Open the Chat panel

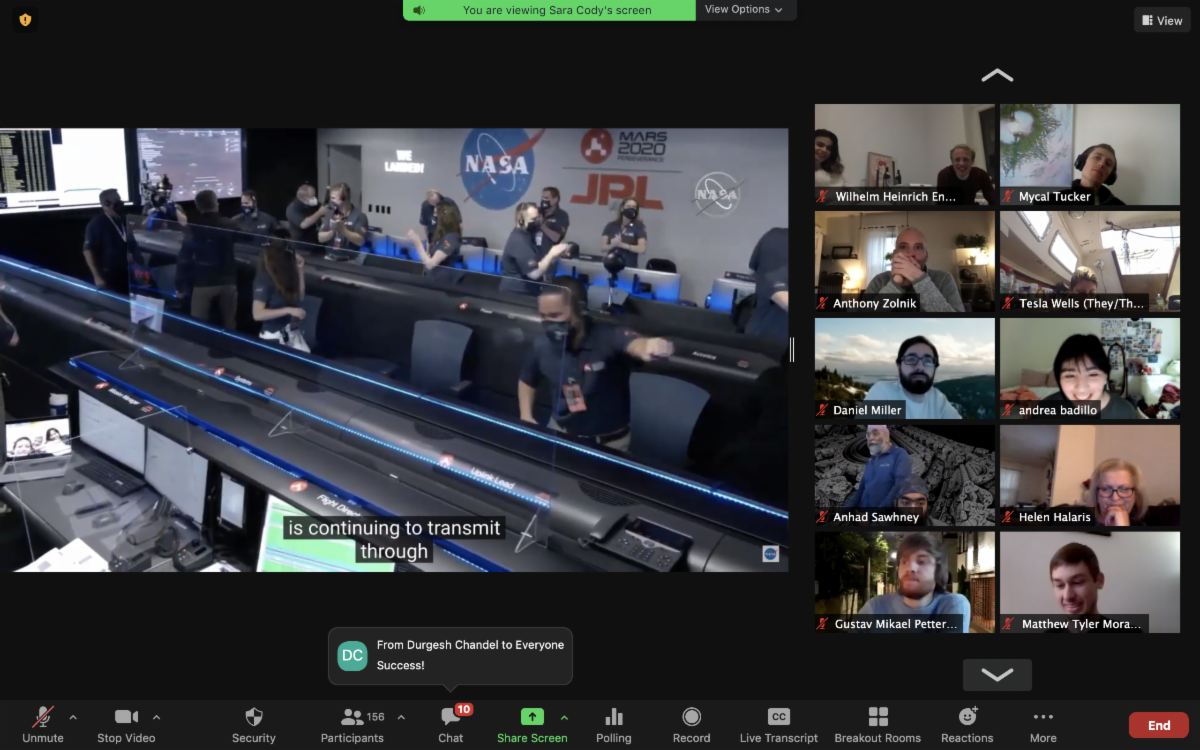[x=450, y=717]
